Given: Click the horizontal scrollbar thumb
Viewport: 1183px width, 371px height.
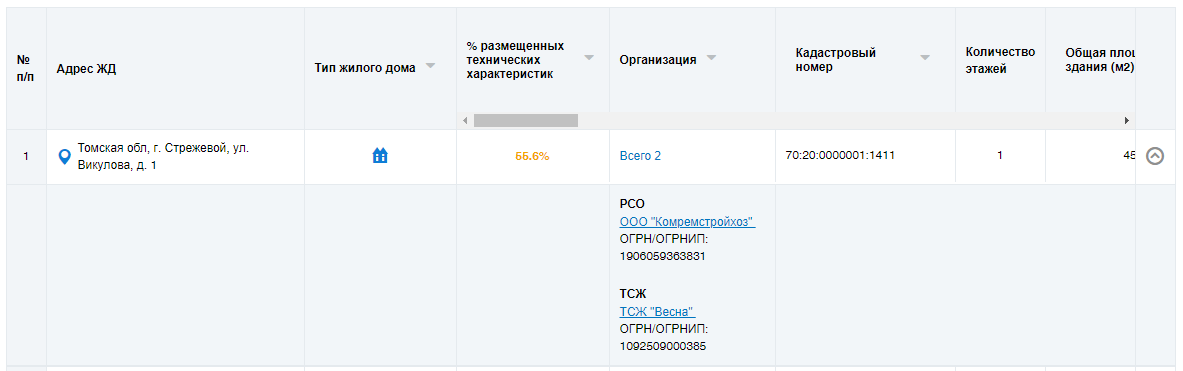Looking at the screenshot, I should (526, 121).
